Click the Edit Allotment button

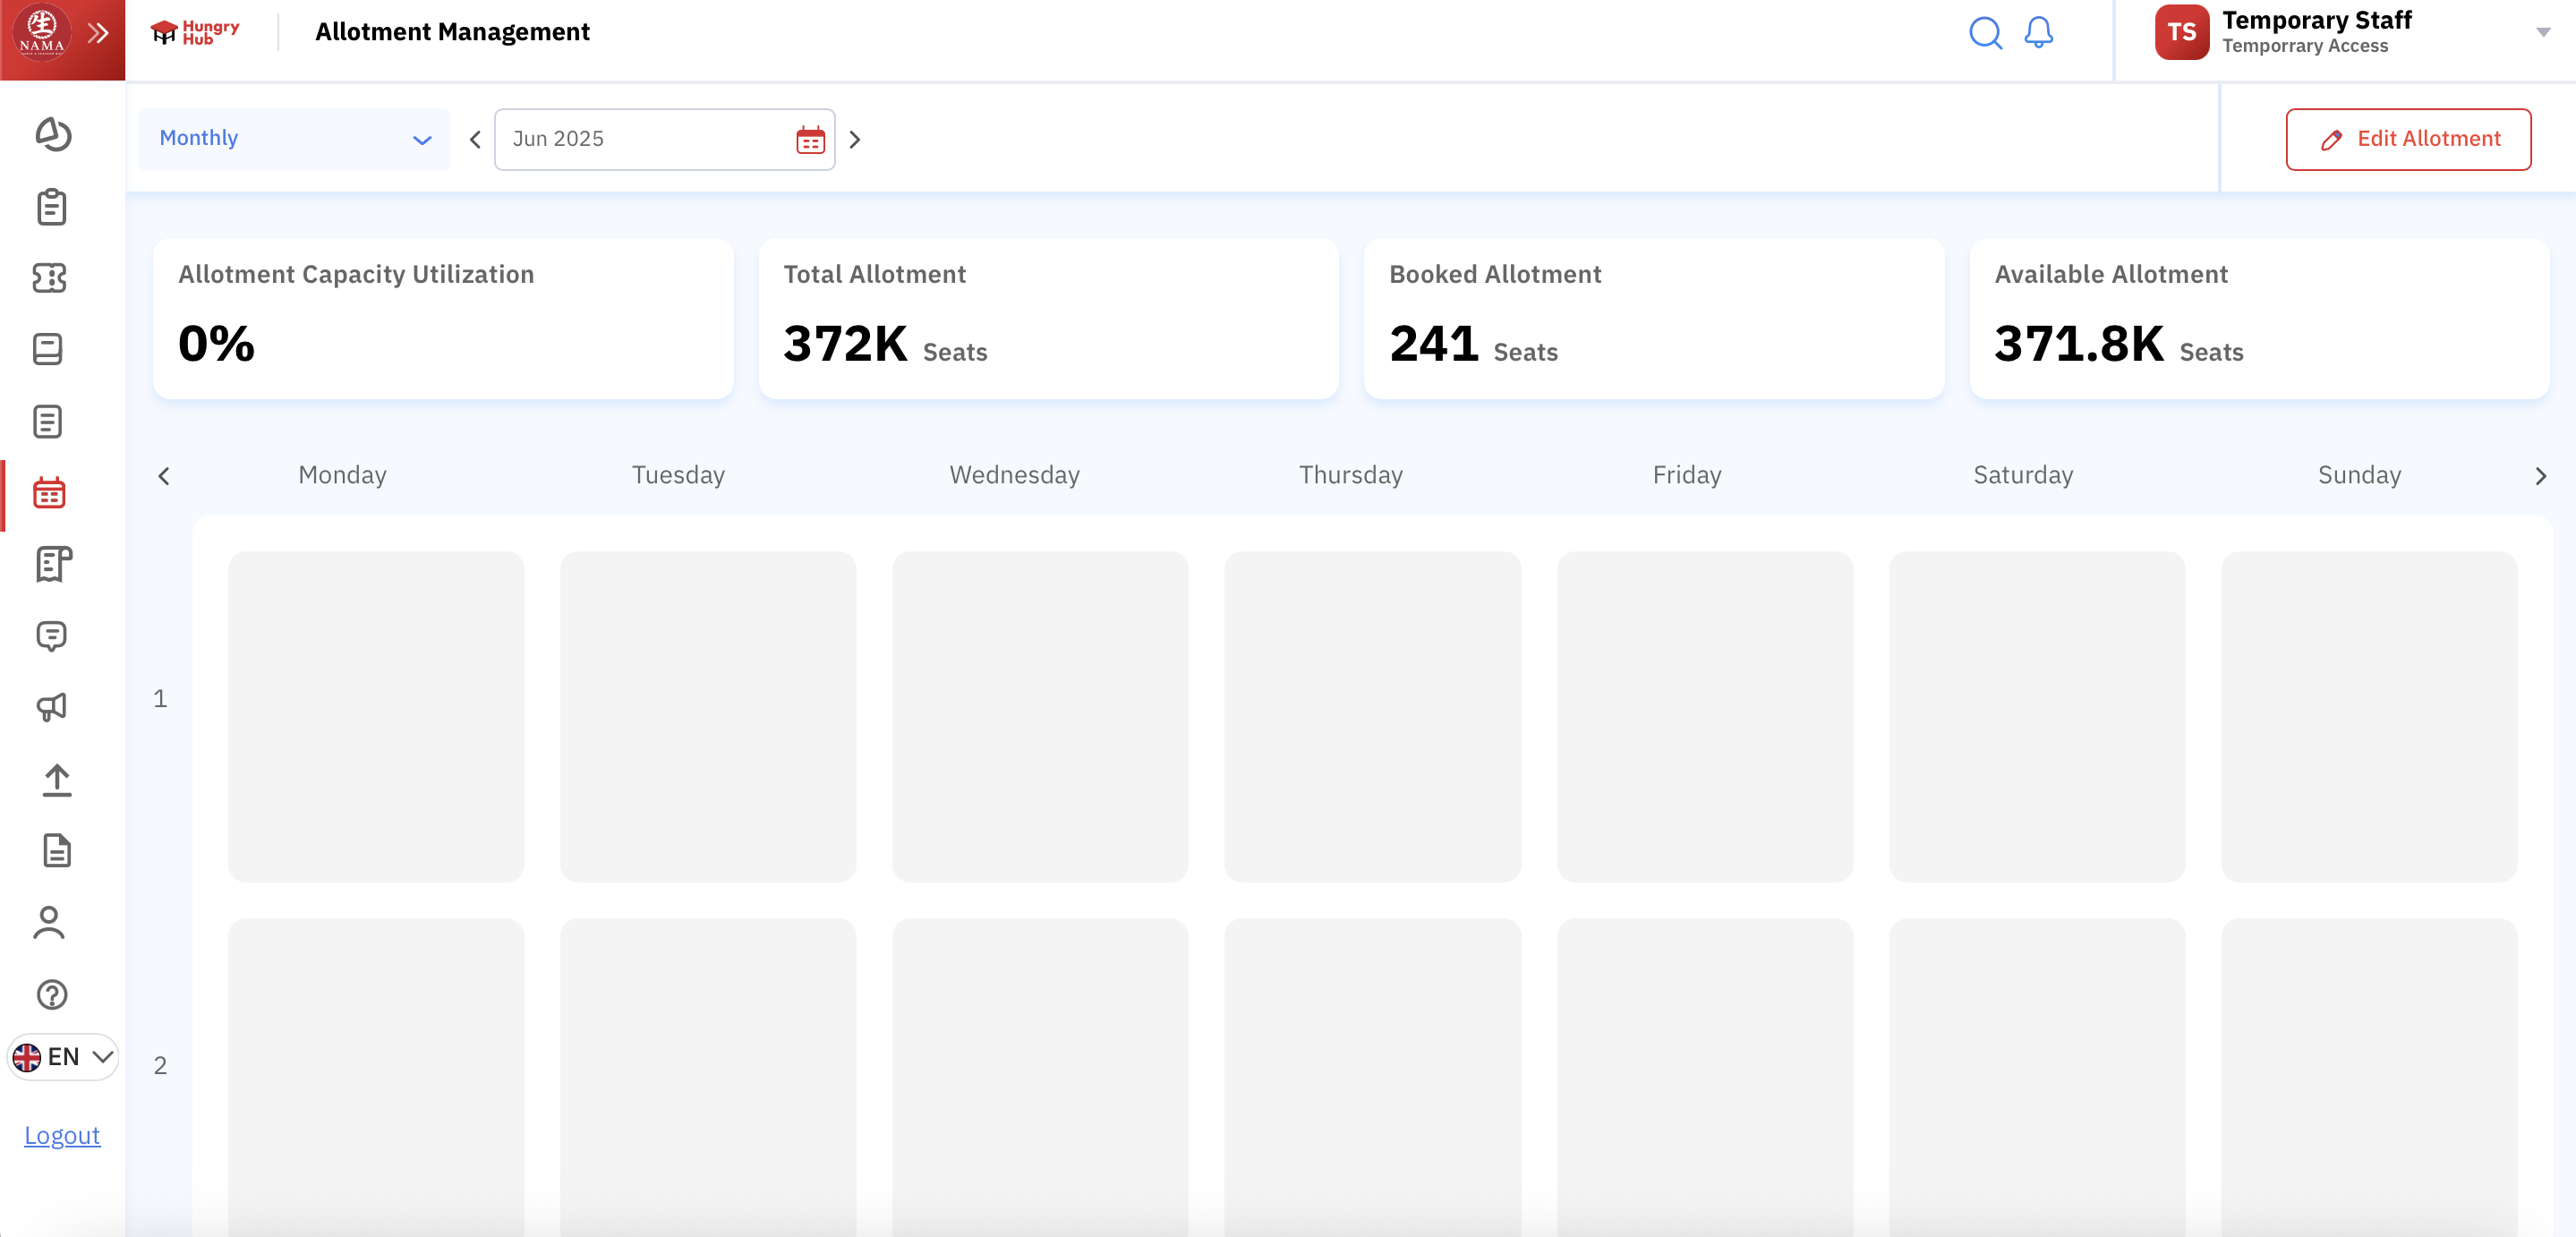click(x=2408, y=139)
